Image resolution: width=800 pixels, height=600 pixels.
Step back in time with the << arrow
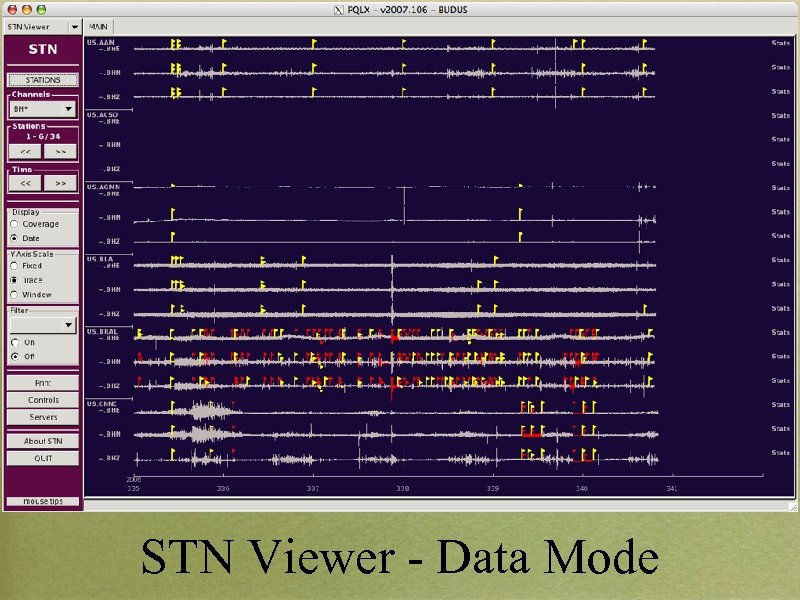pos(25,183)
